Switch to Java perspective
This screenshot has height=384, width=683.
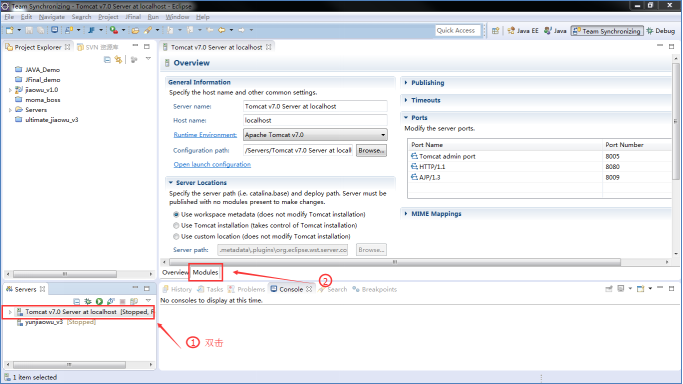[555, 31]
